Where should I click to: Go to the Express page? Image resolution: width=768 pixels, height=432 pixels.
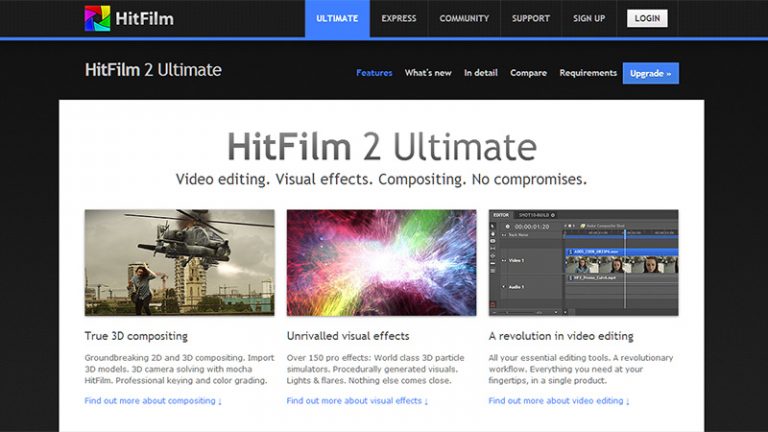coord(399,18)
